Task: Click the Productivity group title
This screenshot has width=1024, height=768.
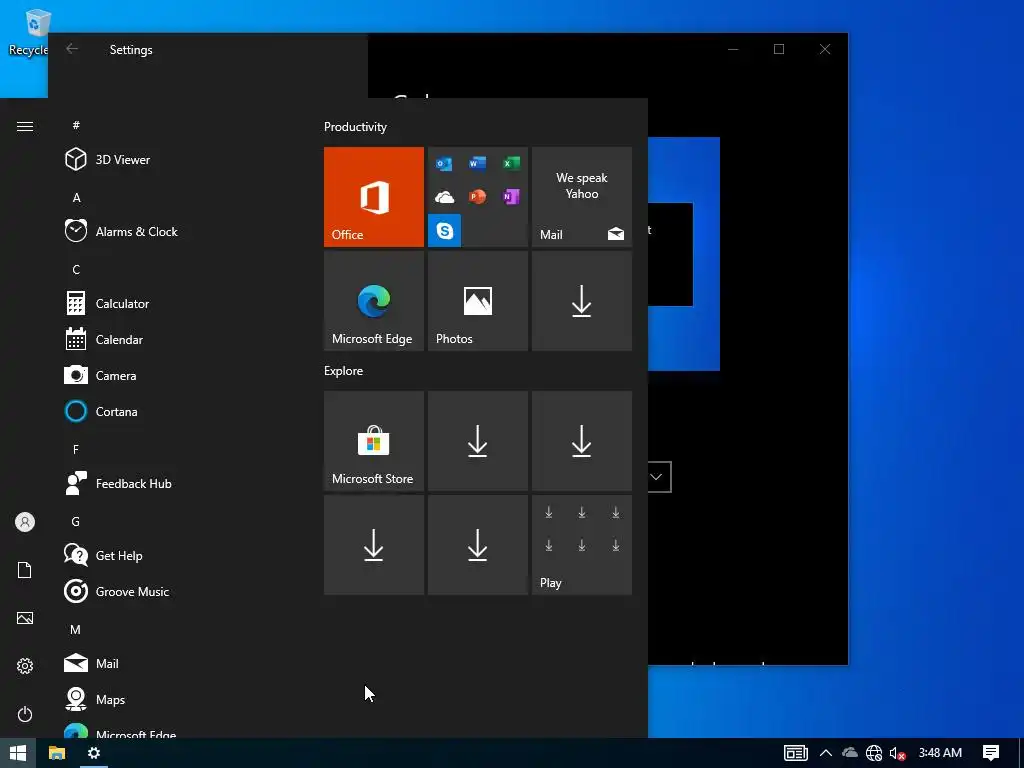Action: (x=355, y=127)
